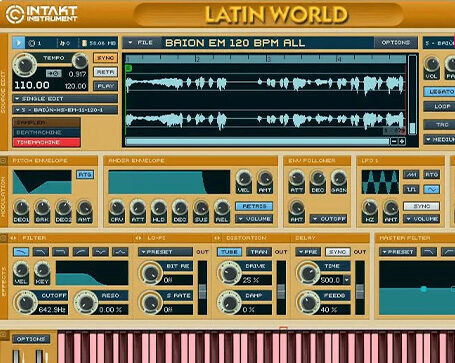Click waveform zoom in plus icon
The height and width of the screenshot is (363, 455).
coord(402,142)
